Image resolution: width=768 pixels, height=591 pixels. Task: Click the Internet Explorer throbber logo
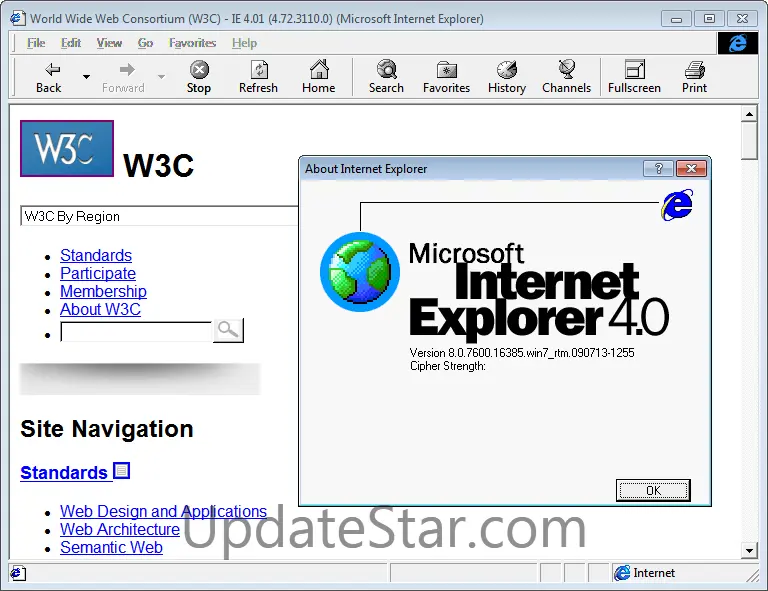(738, 43)
